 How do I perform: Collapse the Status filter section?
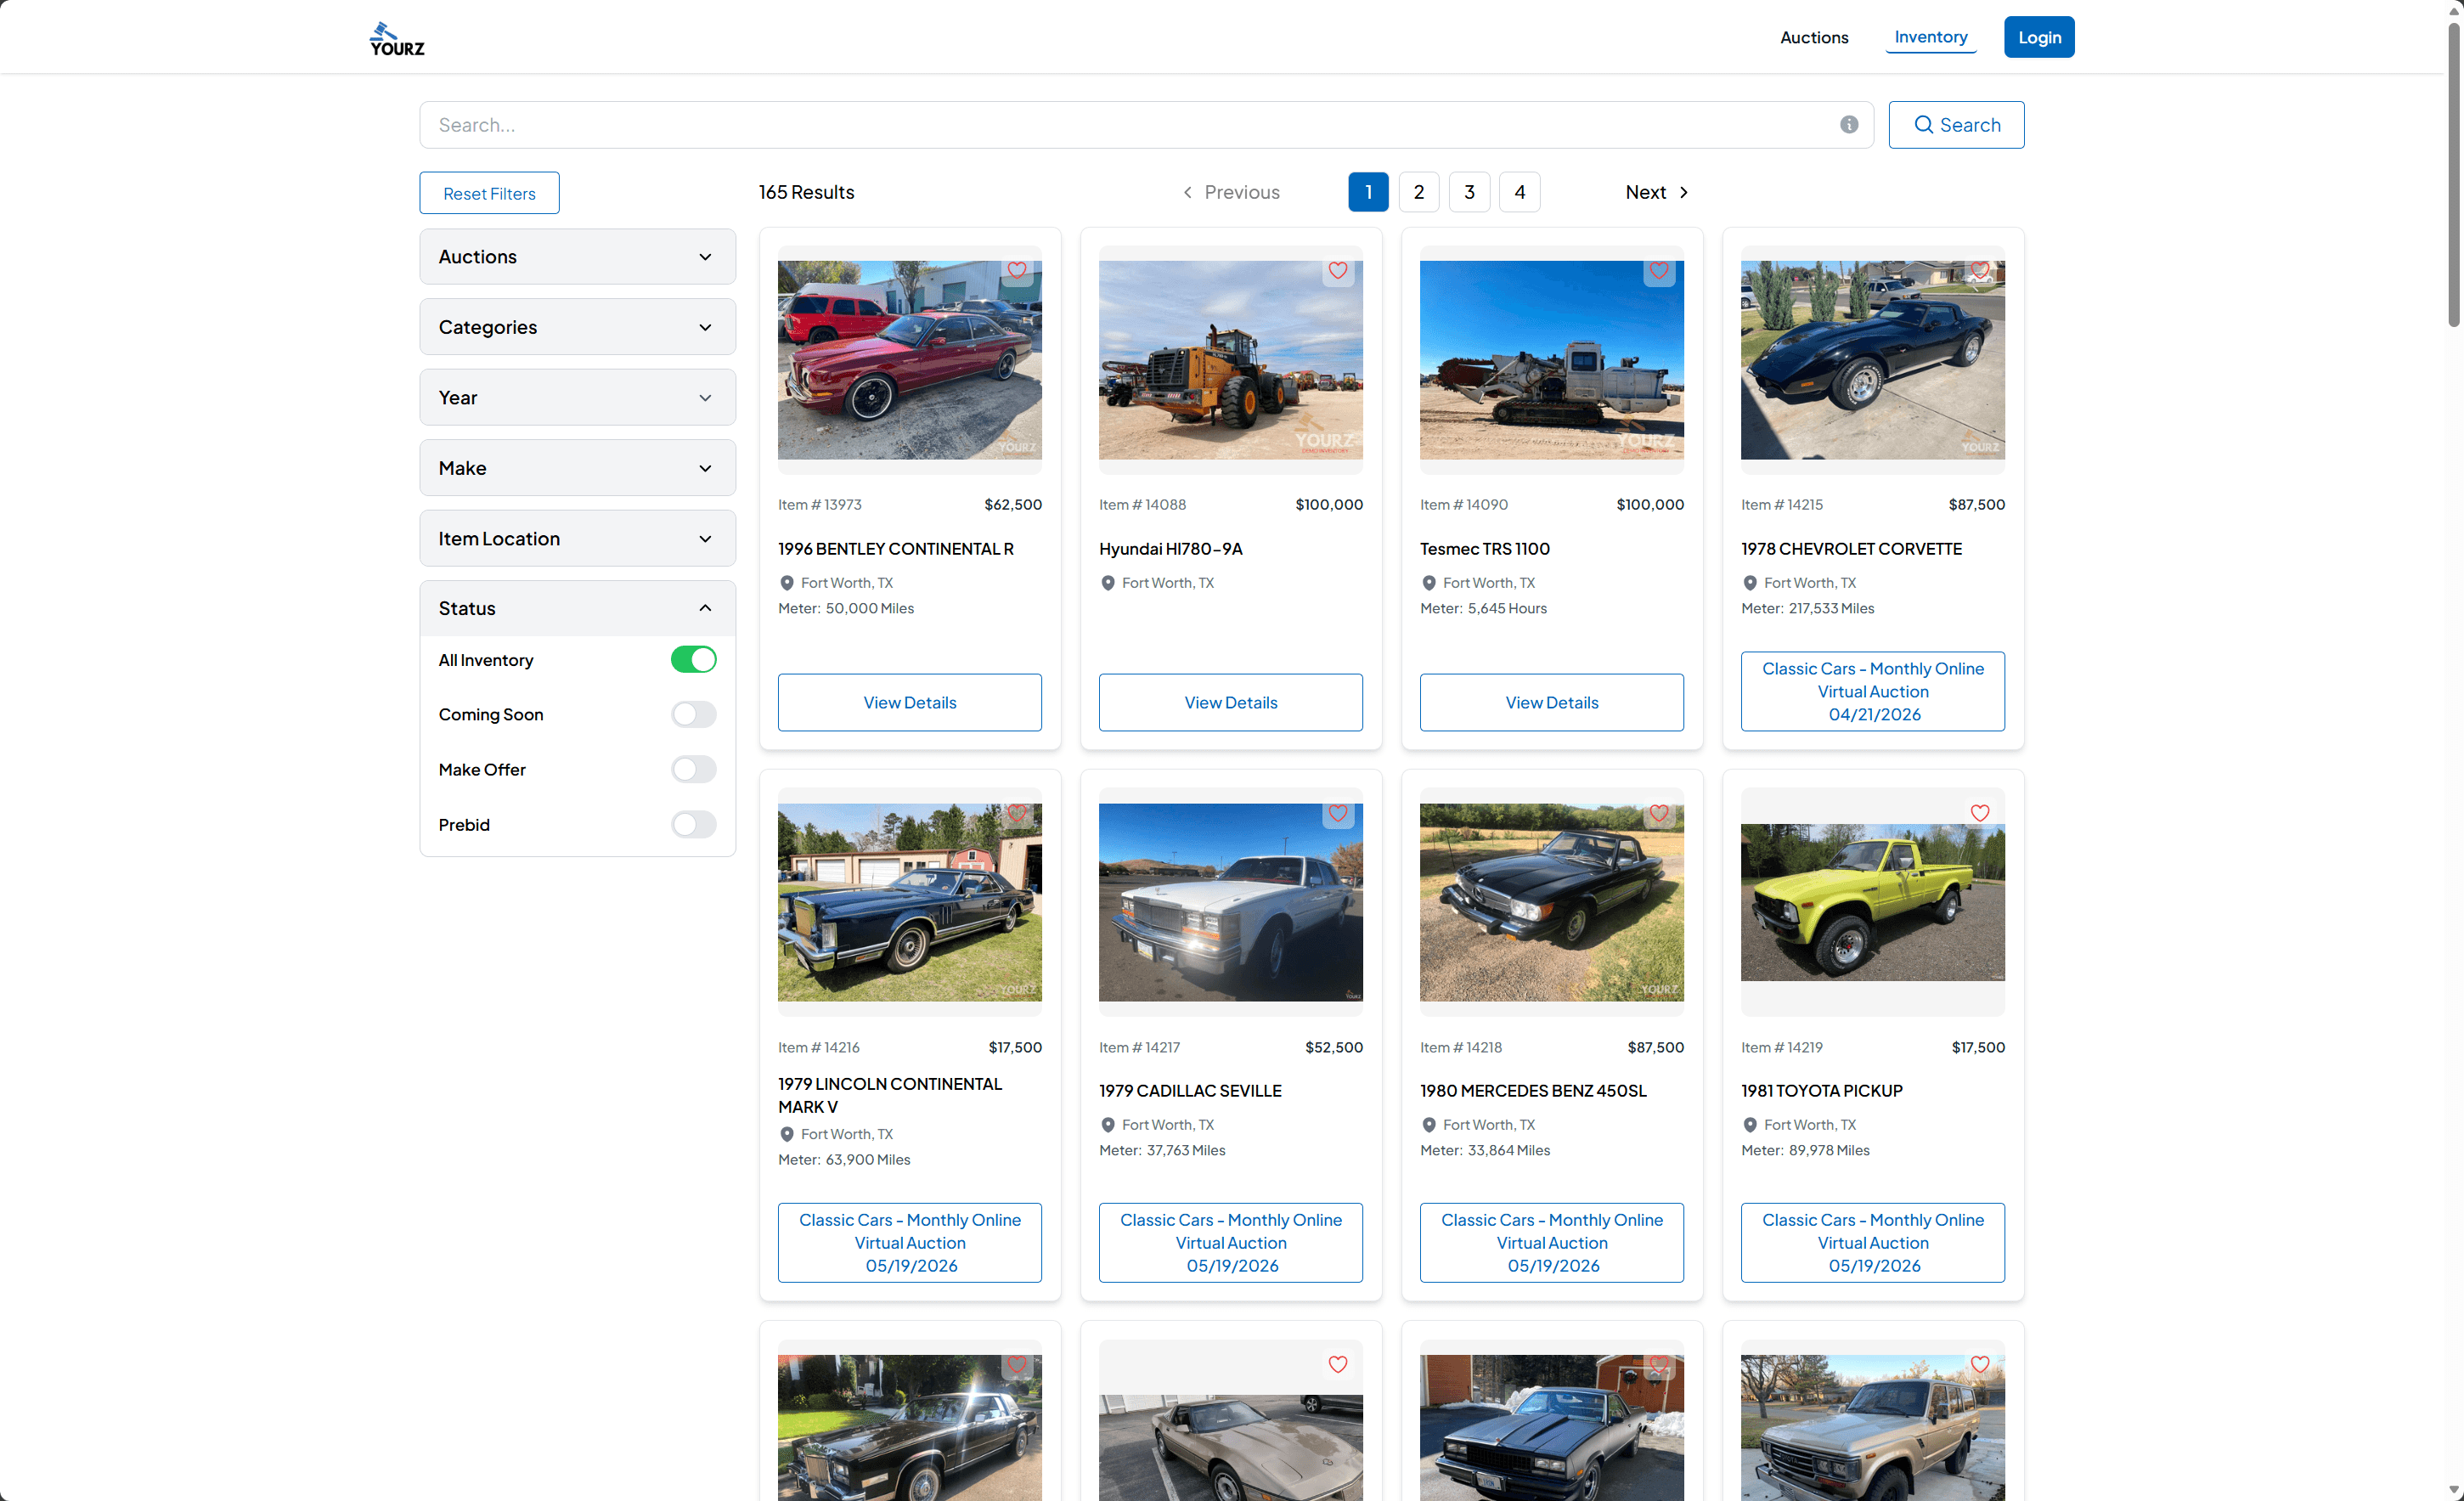(577, 608)
